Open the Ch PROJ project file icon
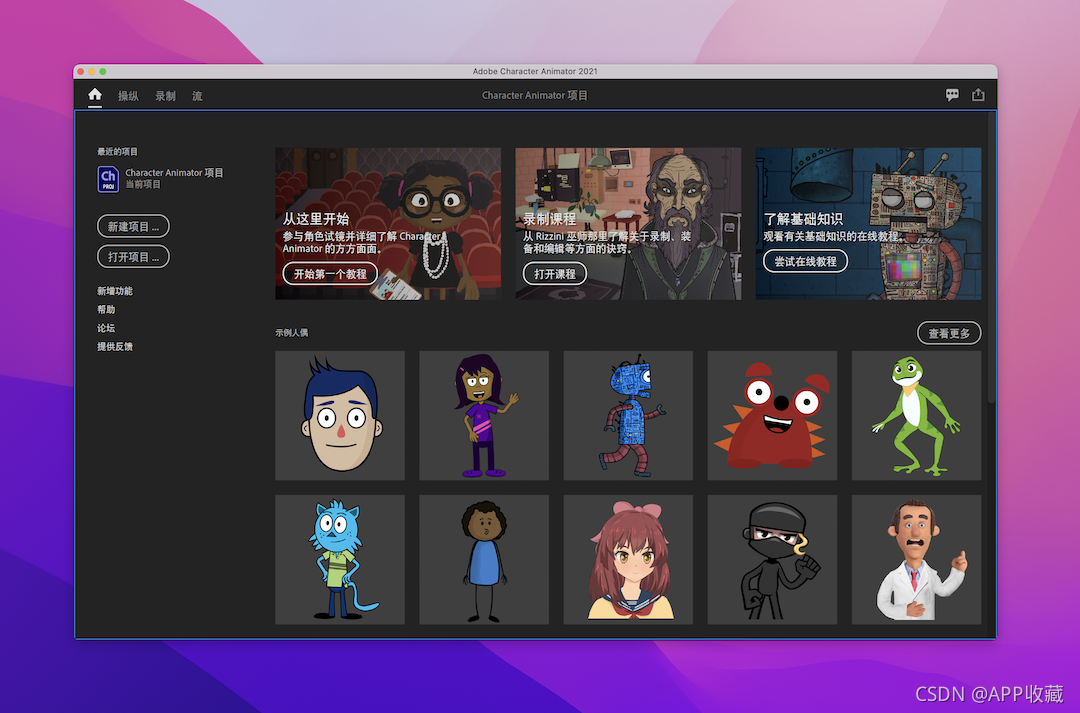The image size is (1080, 713). (x=108, y=179)
